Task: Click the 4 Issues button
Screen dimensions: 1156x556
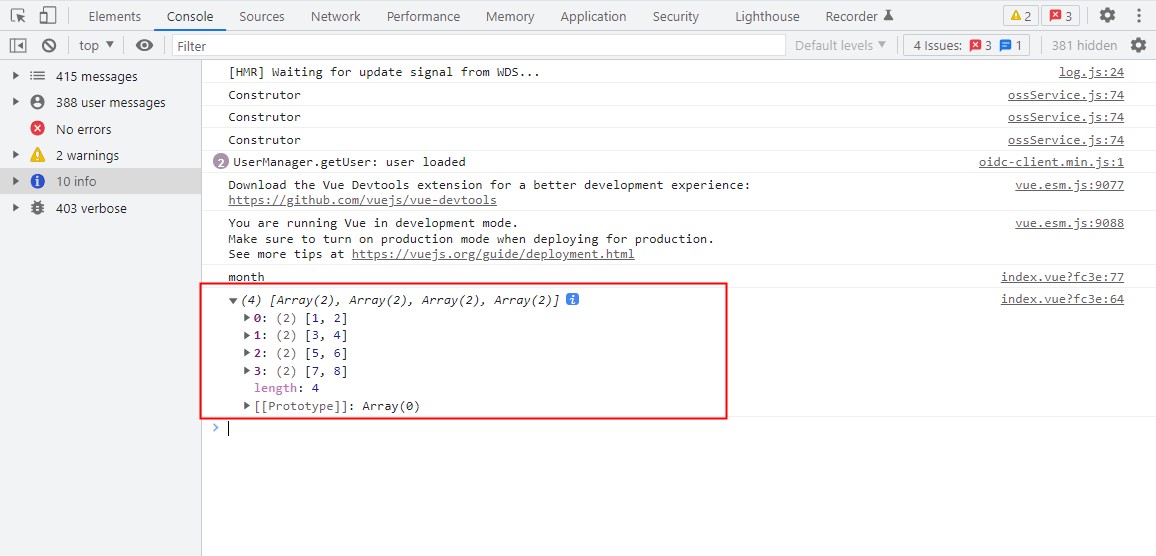Action: click(x=967, y=46)
